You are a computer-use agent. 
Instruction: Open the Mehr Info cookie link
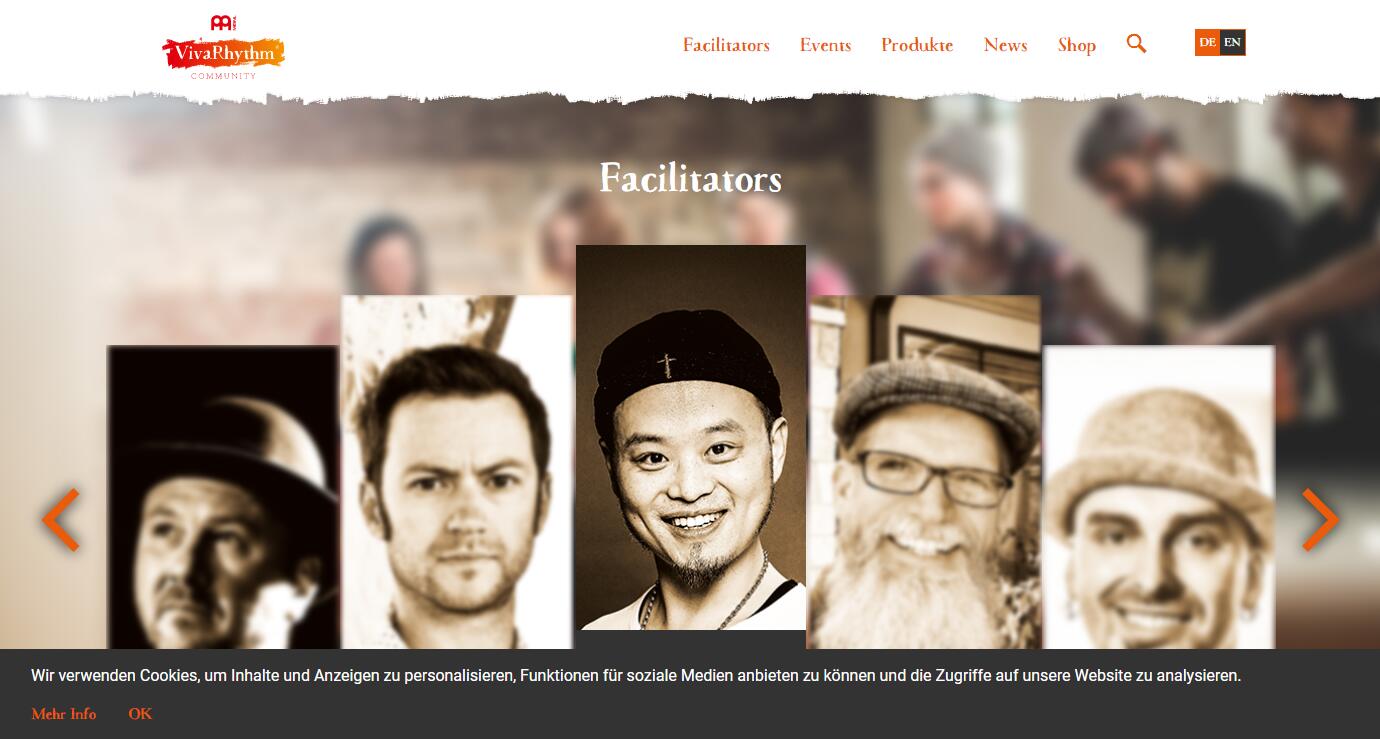pos(64,714)
